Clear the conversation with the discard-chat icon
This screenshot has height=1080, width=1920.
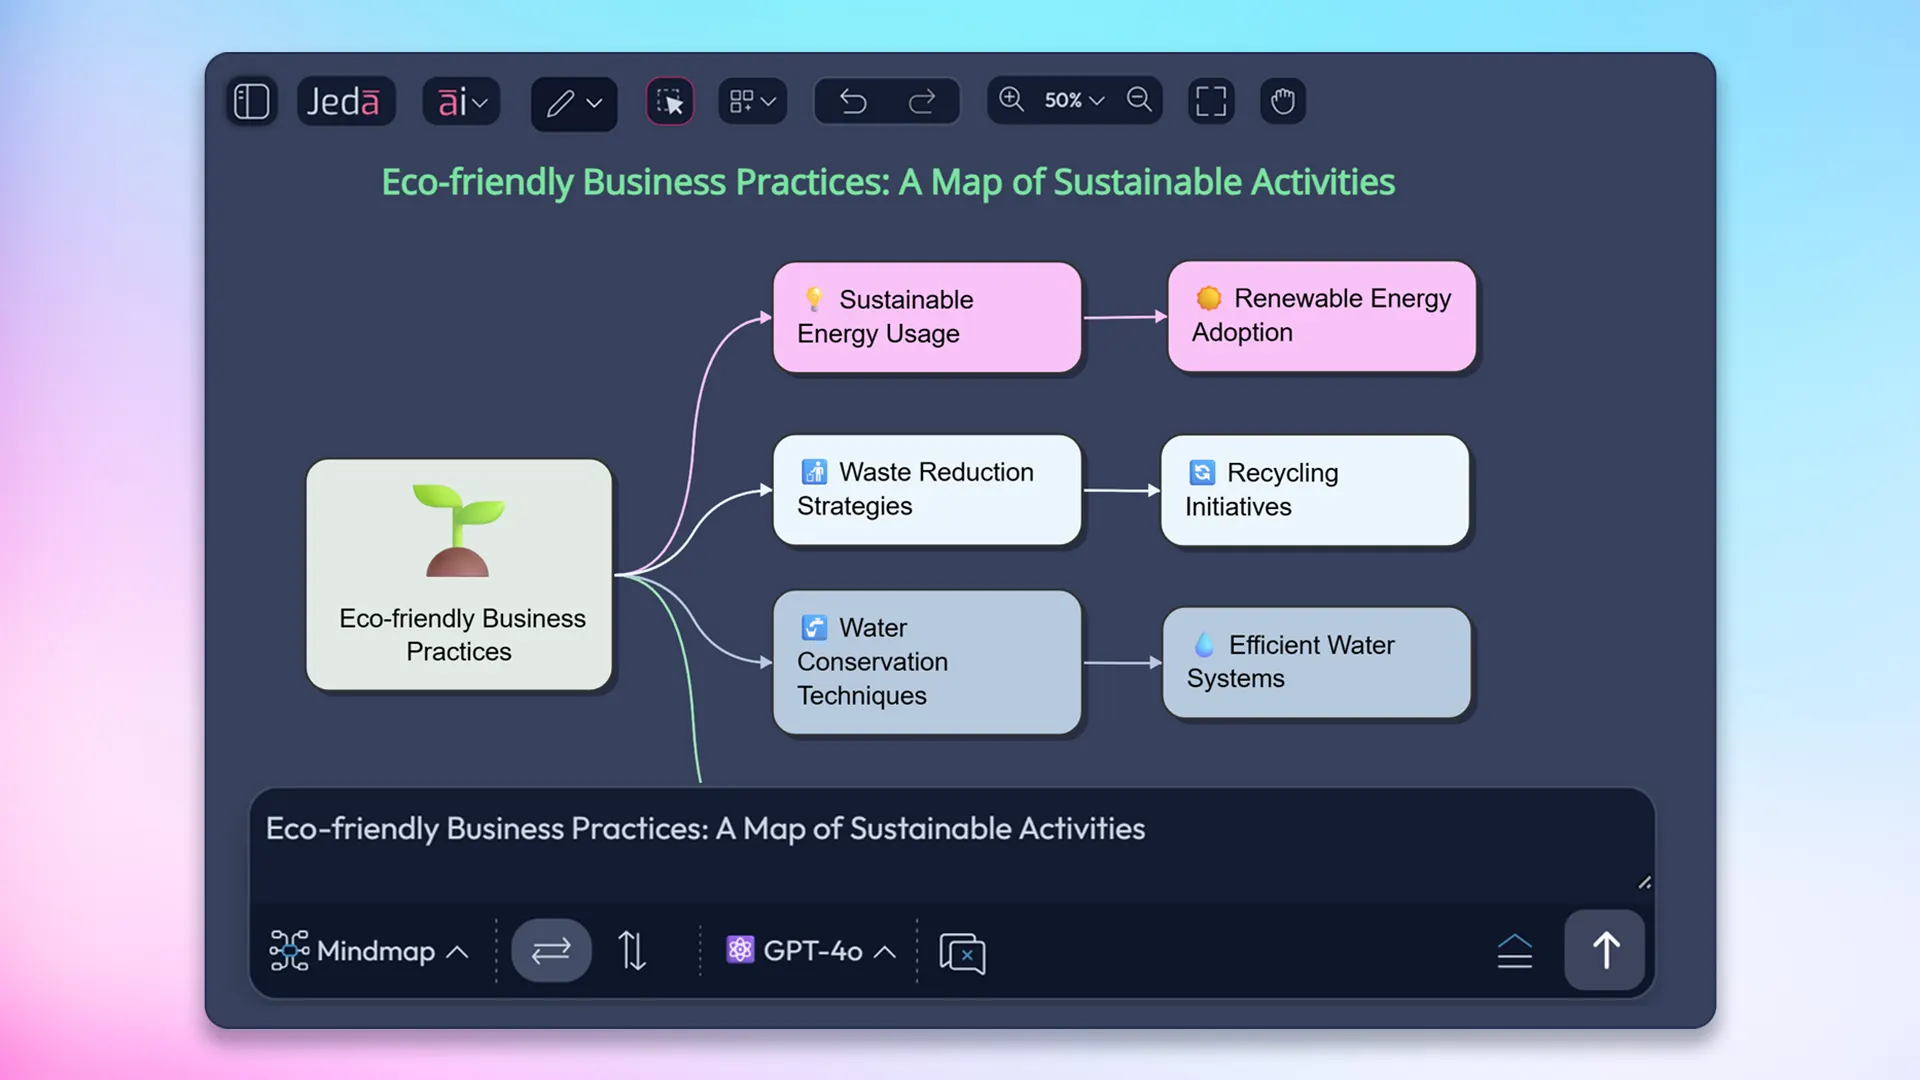(962, 953)
